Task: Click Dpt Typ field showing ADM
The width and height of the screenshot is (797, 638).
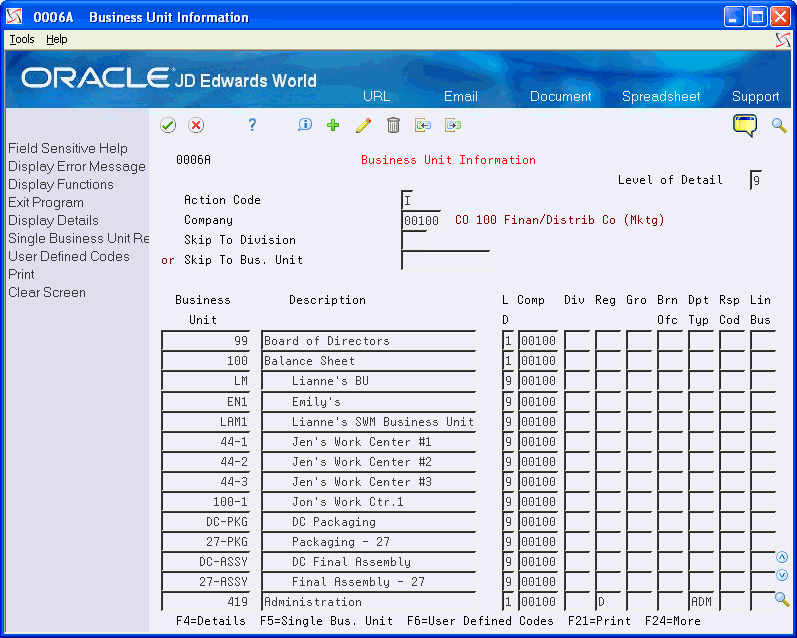Action: [x=701, y=601]
